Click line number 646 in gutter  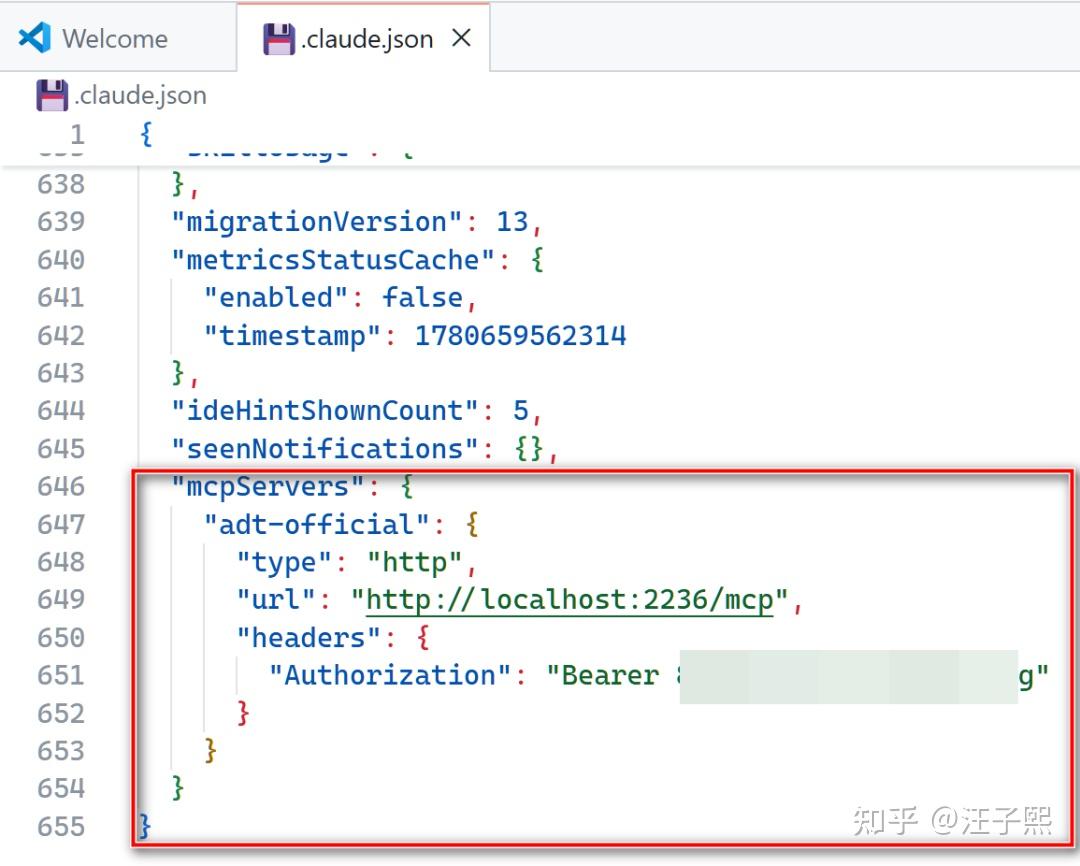[61, 486]
